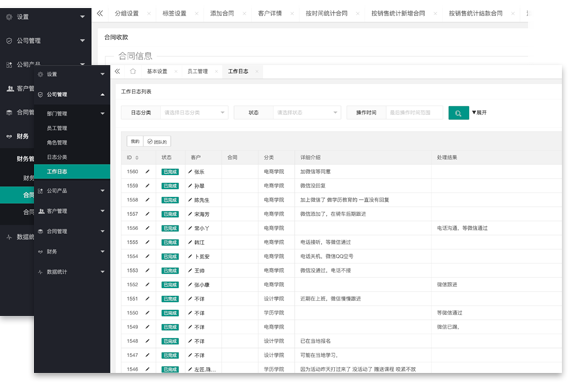Open the 日志分类 dropdown
The image size is (586, 382).
coord(194,113)
